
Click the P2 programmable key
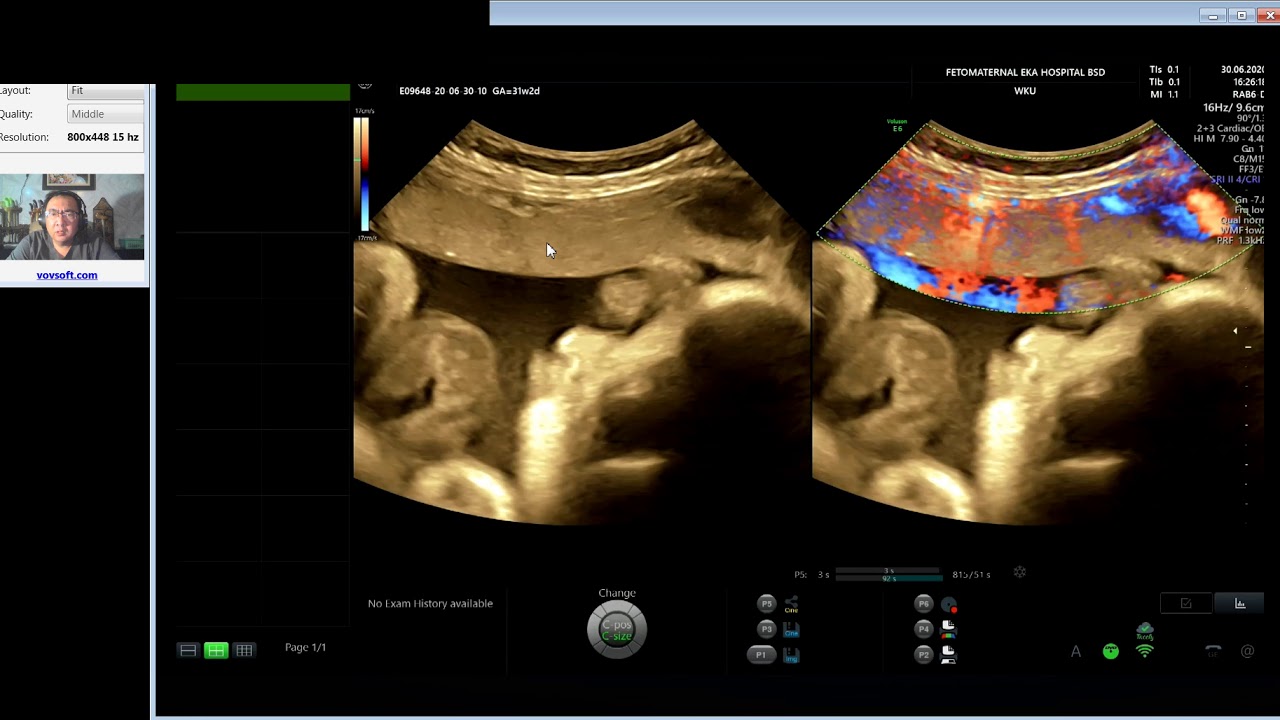tap(924, 655)
